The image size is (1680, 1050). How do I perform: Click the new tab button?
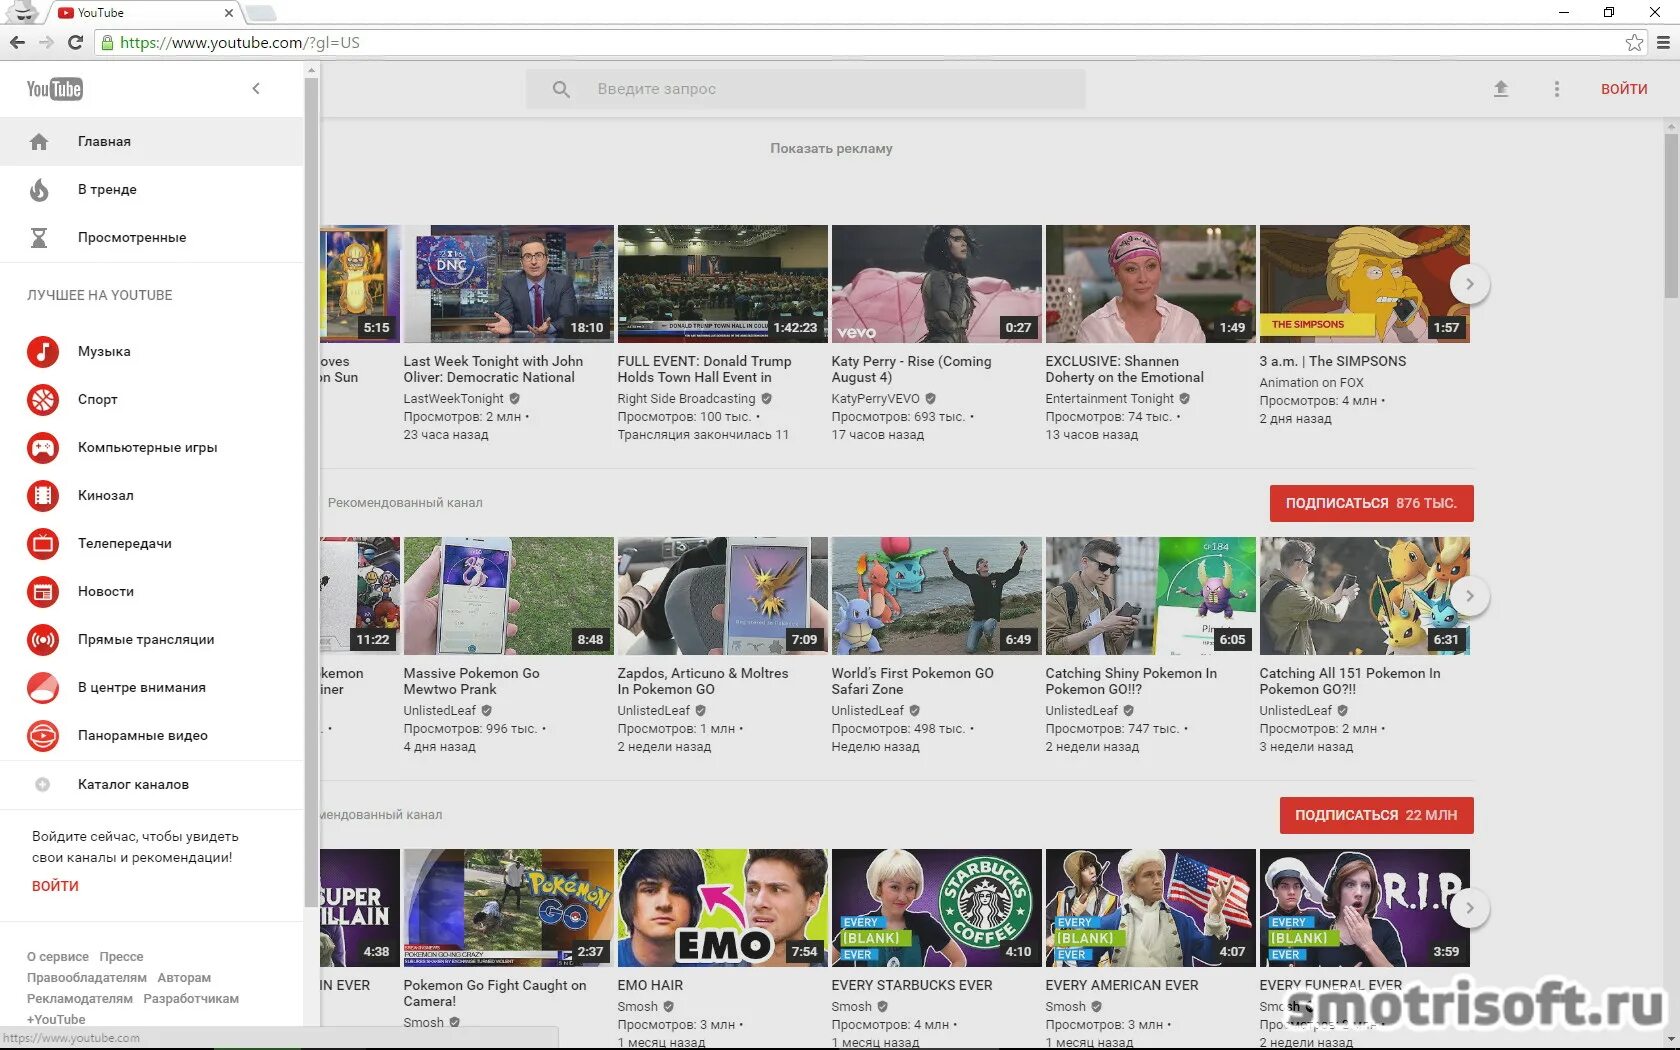click(x=260, y=13)
